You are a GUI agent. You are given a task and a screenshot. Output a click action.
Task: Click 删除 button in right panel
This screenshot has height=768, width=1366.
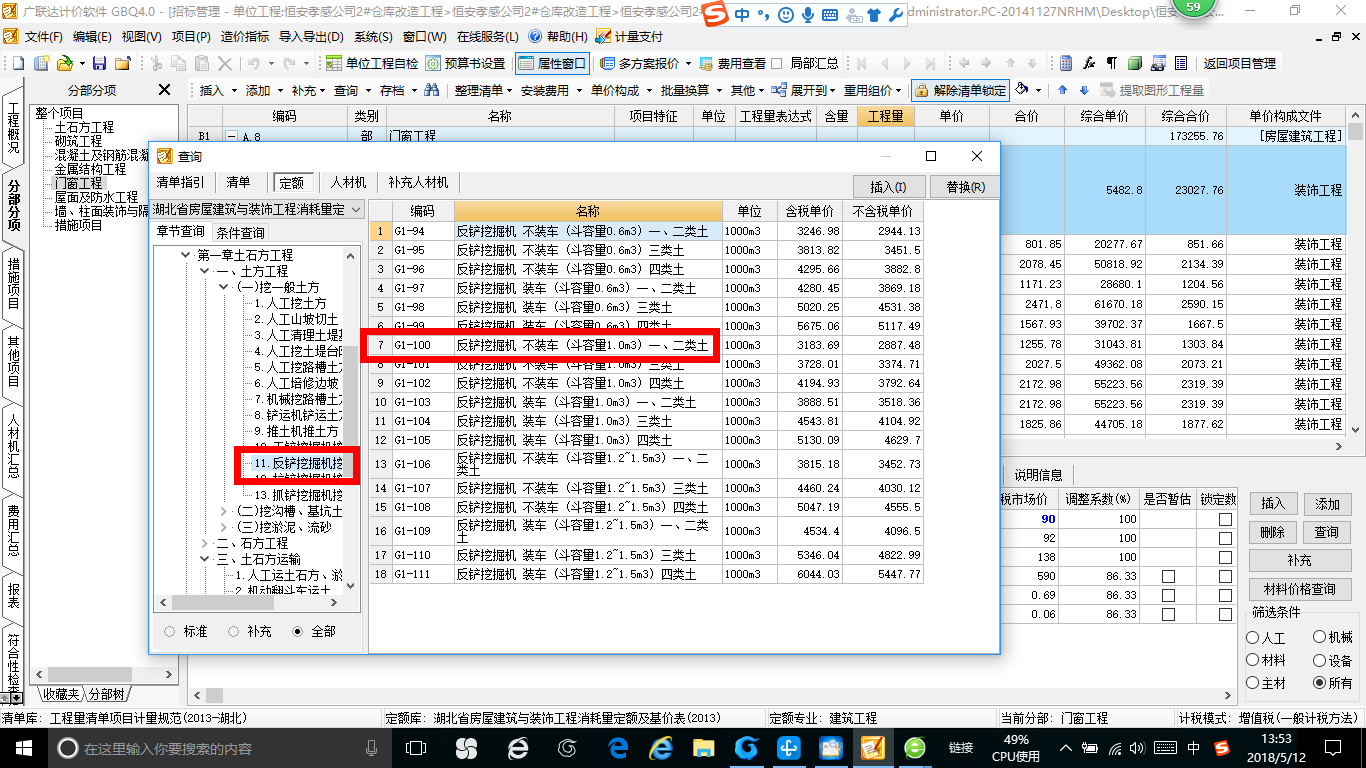point(1272,532)
